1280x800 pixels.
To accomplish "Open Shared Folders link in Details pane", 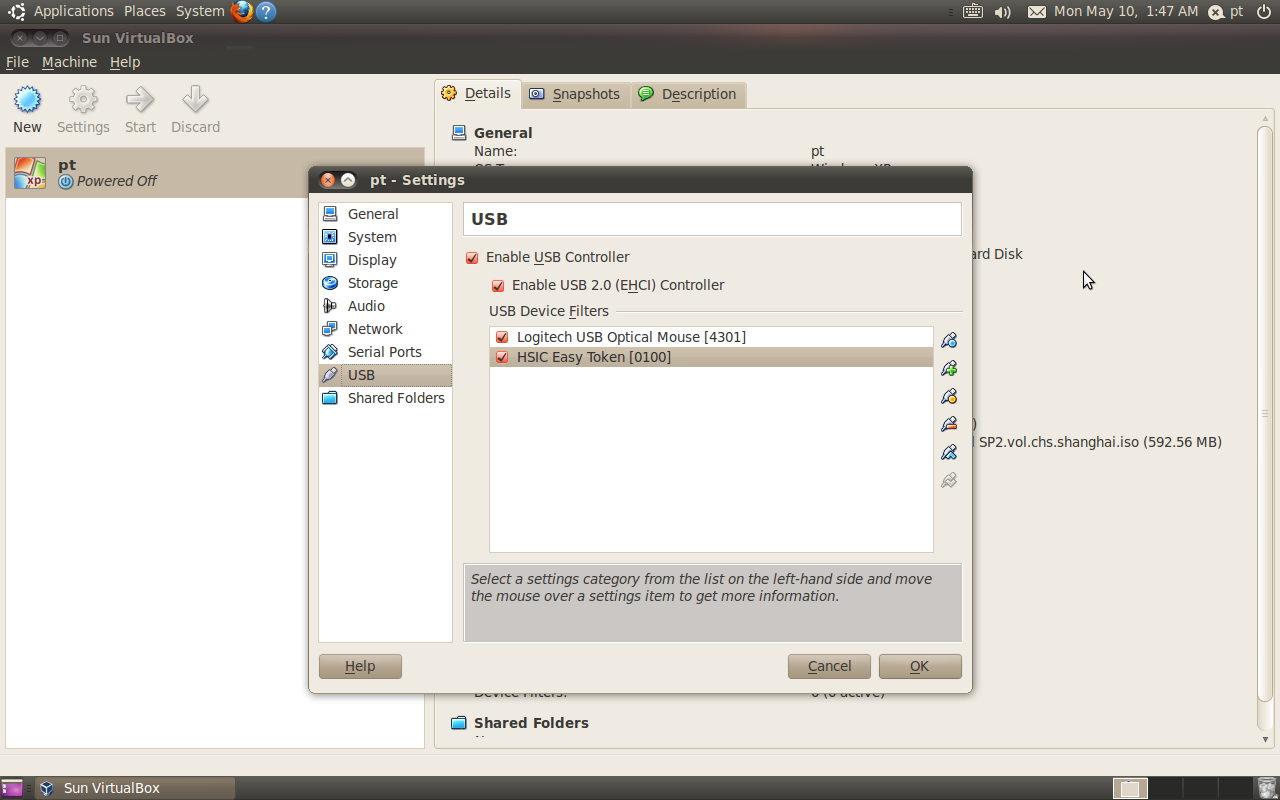I will pos(531,722).
